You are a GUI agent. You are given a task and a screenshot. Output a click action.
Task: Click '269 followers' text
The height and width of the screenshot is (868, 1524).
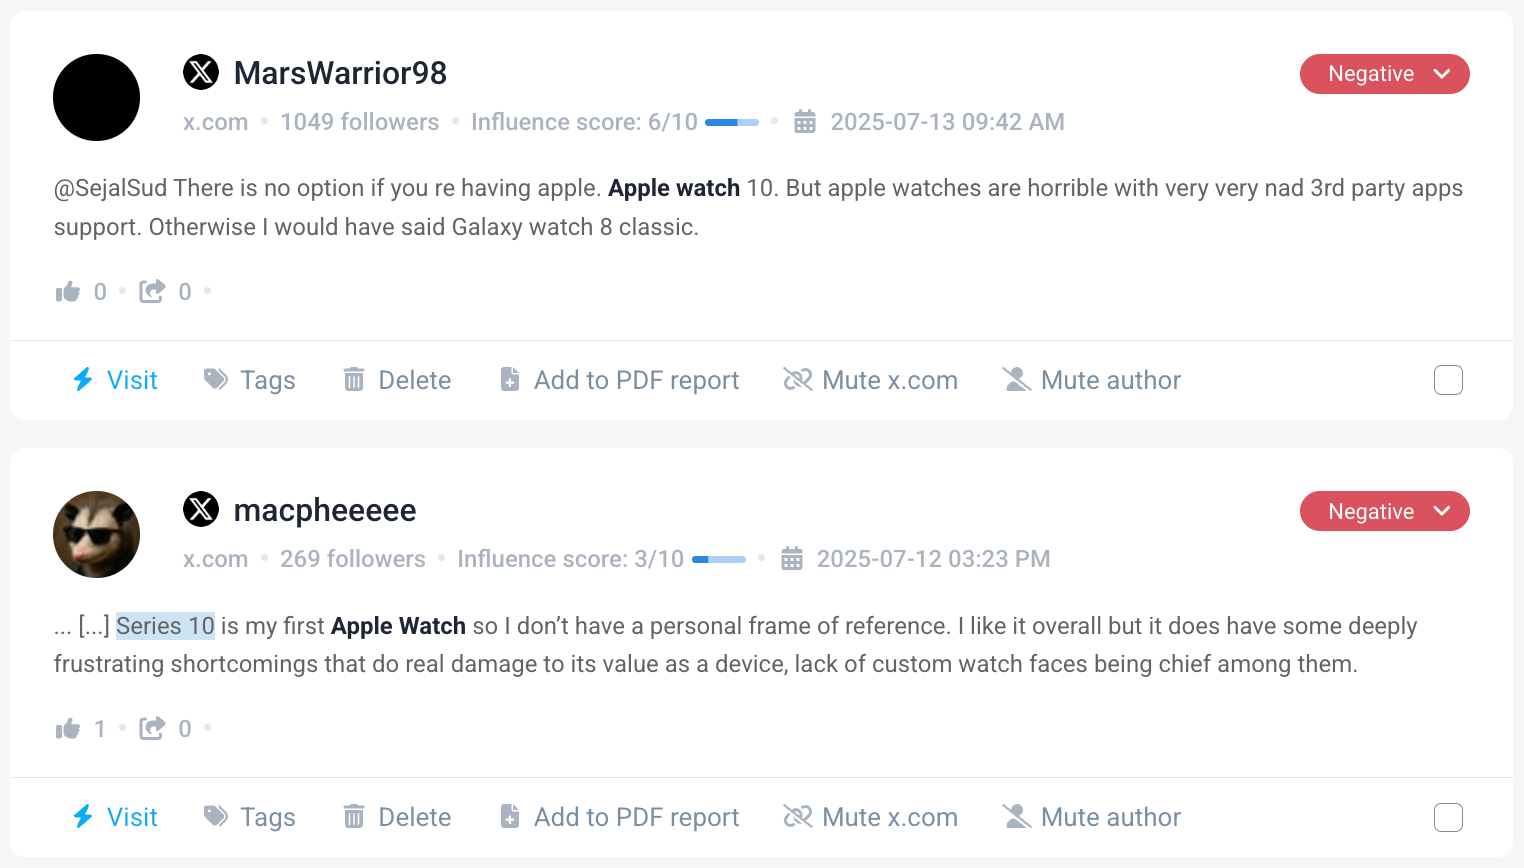tap(353, 559)
